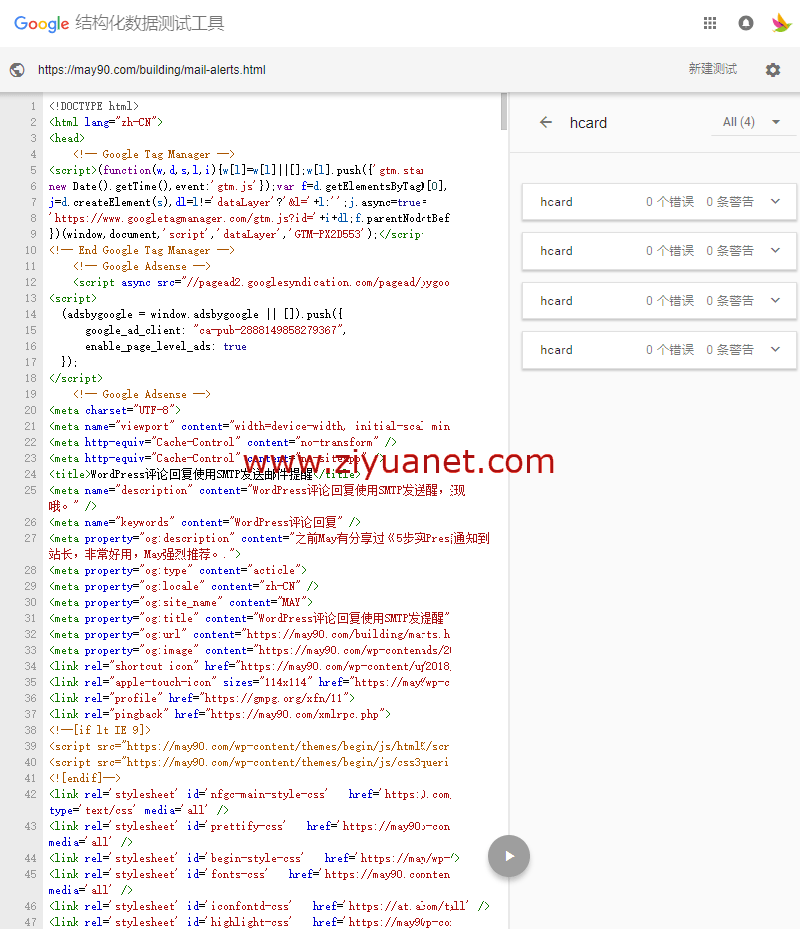Click the <![endif]--> comment line

[85, 778]
